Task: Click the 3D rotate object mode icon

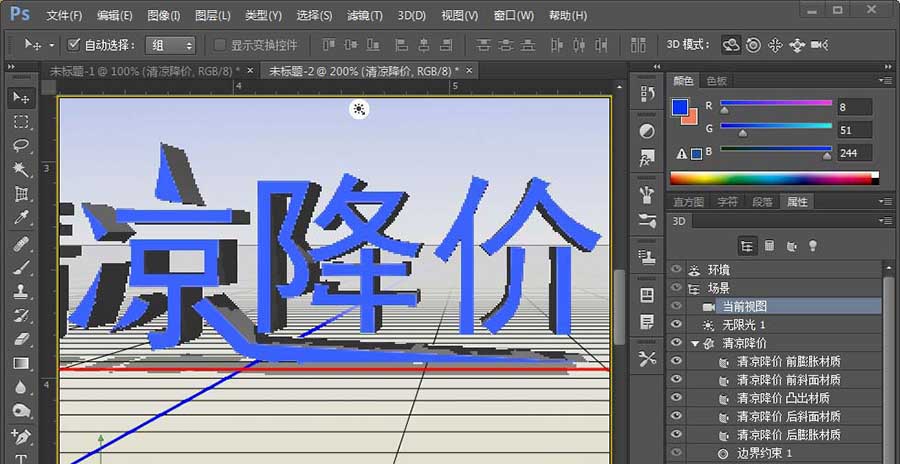Action: [731, 45]
